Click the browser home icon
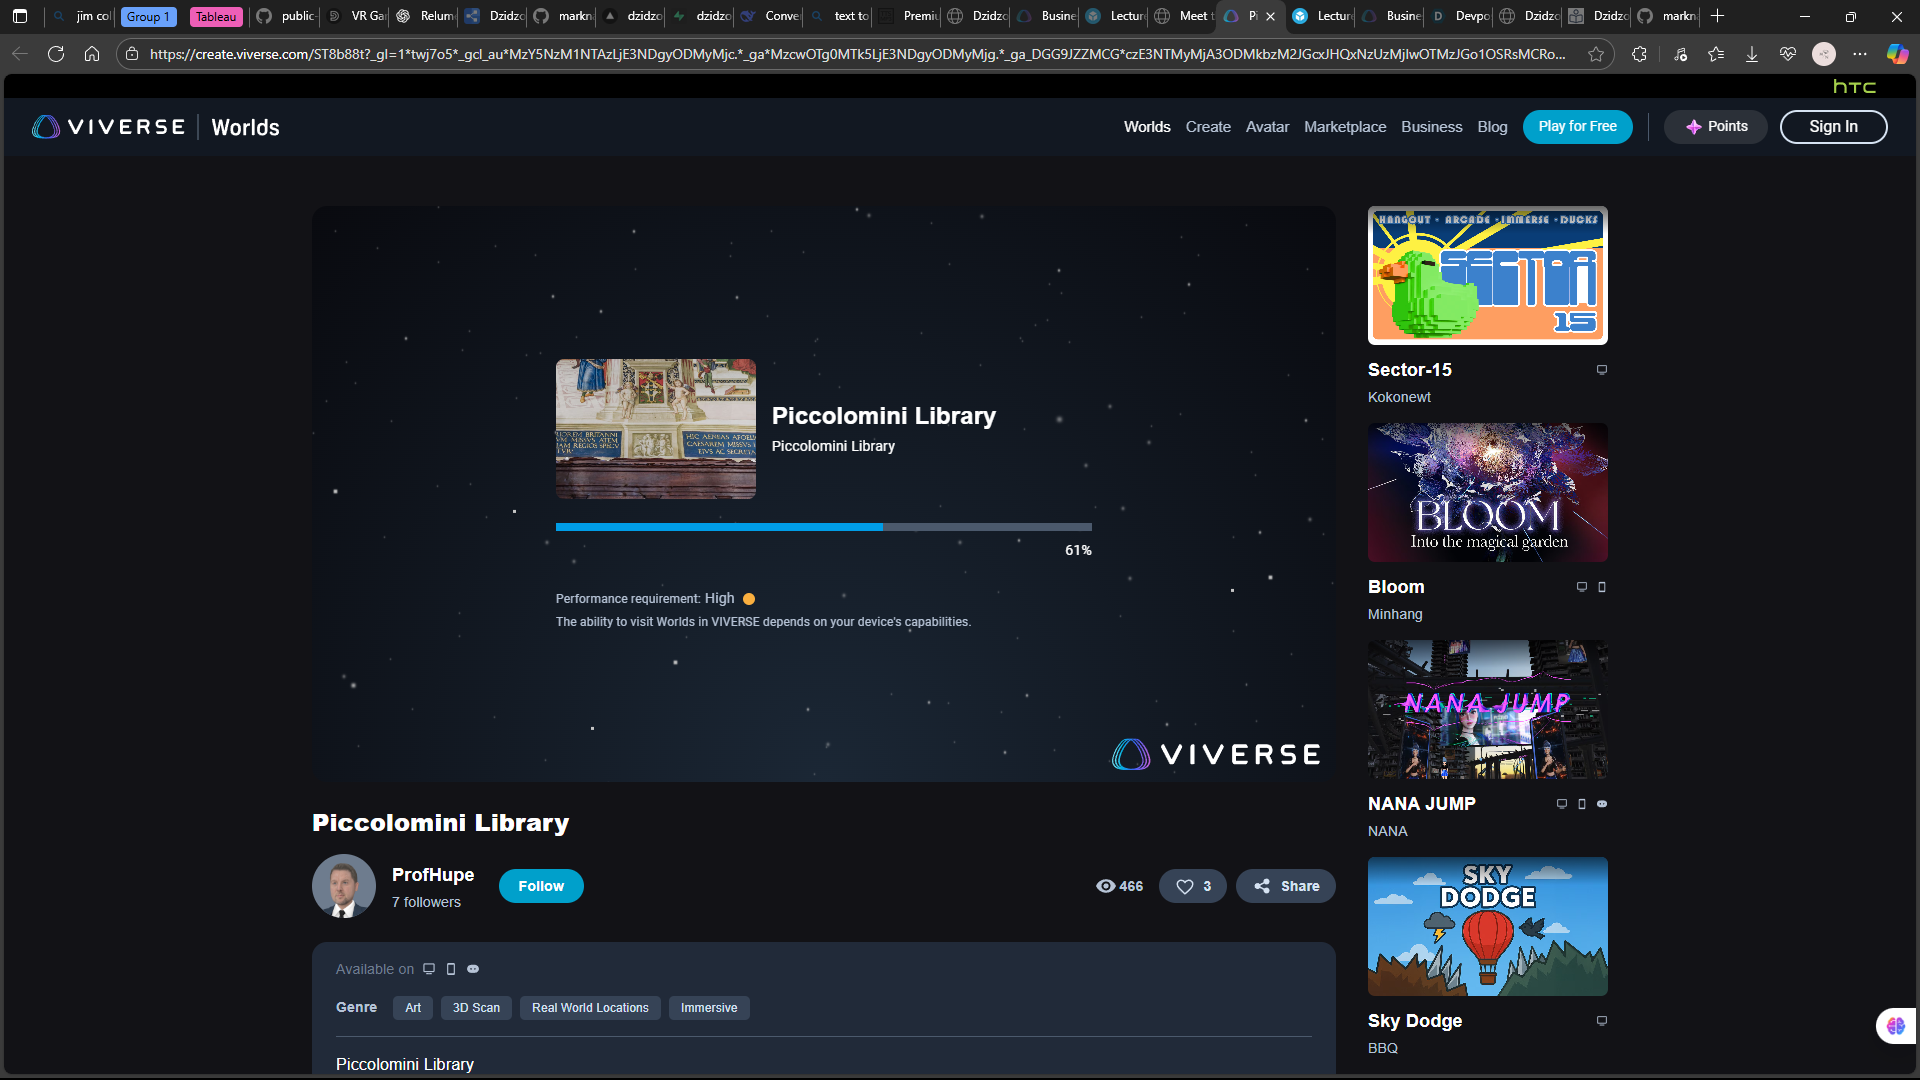Viewport: 1920px width, 1080px height. 92,54
